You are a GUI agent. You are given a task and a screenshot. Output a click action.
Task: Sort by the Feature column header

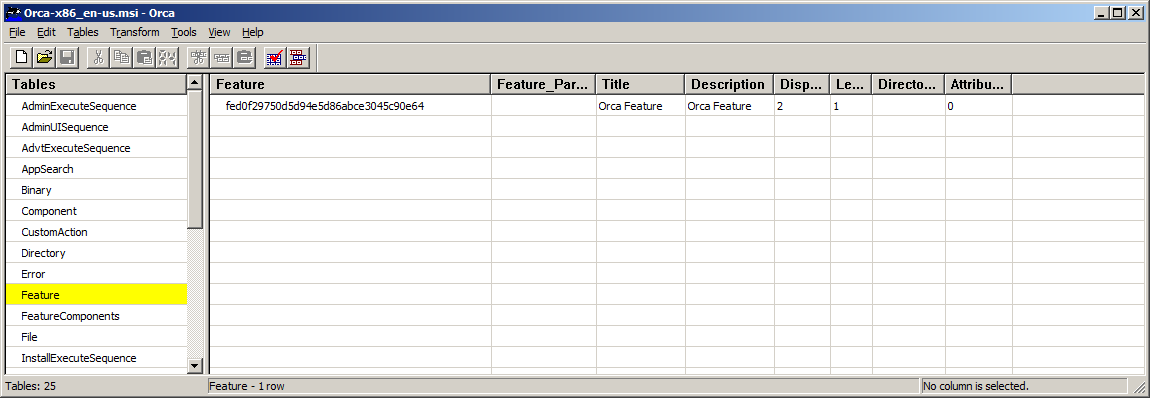pyautogui.click(x=351, y=84)
